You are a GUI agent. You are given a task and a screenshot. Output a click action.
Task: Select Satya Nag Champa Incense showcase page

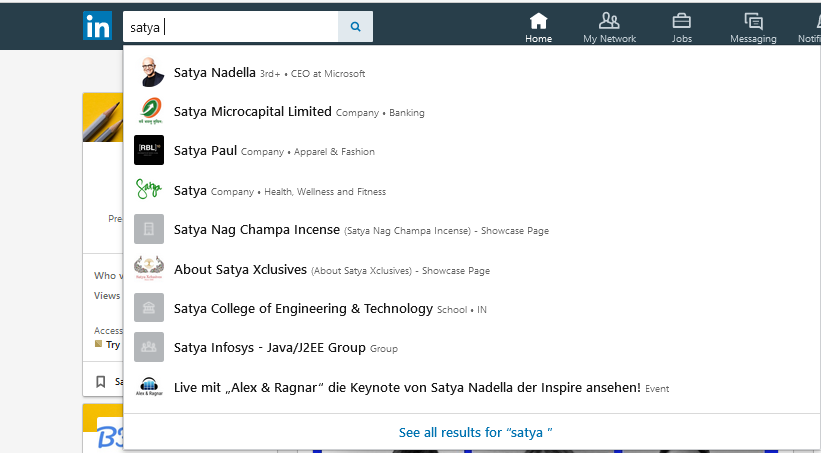(472, 230)
